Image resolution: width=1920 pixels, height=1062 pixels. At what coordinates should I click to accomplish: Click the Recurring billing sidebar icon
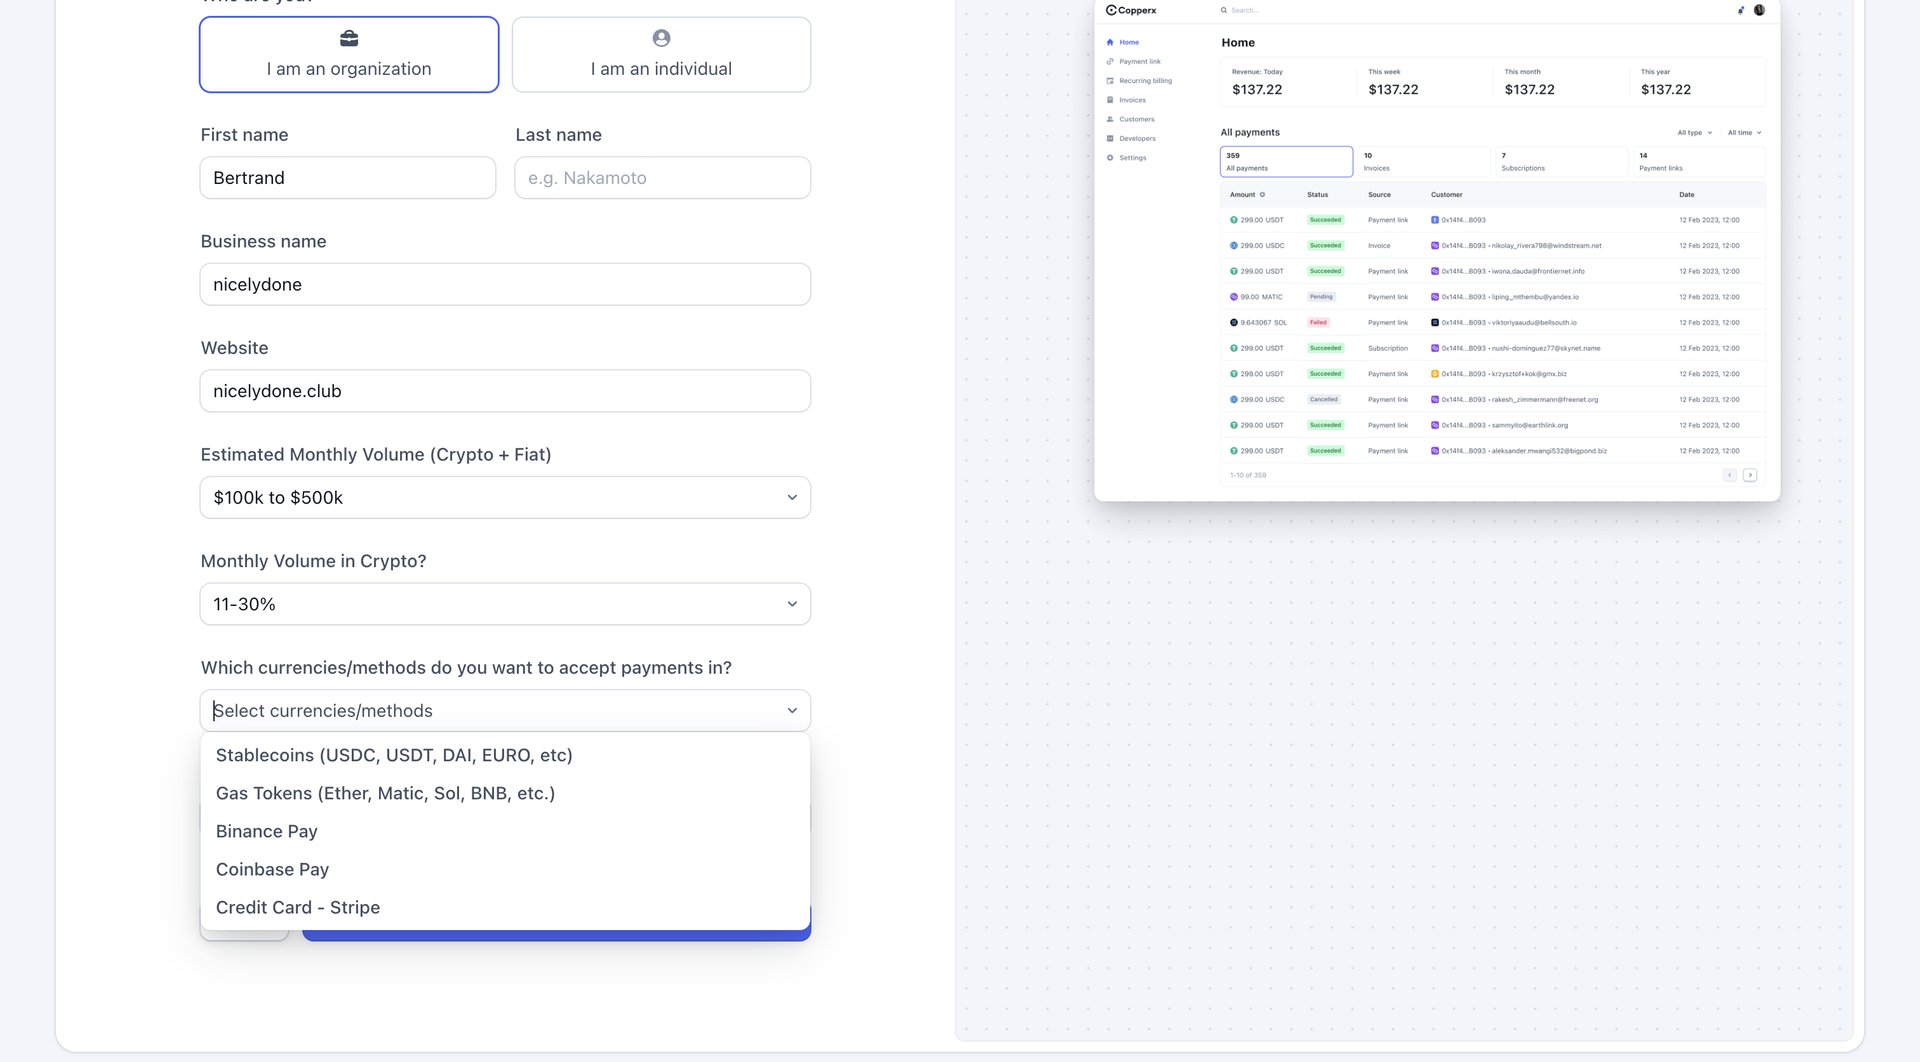click(x=1110, y=80)
